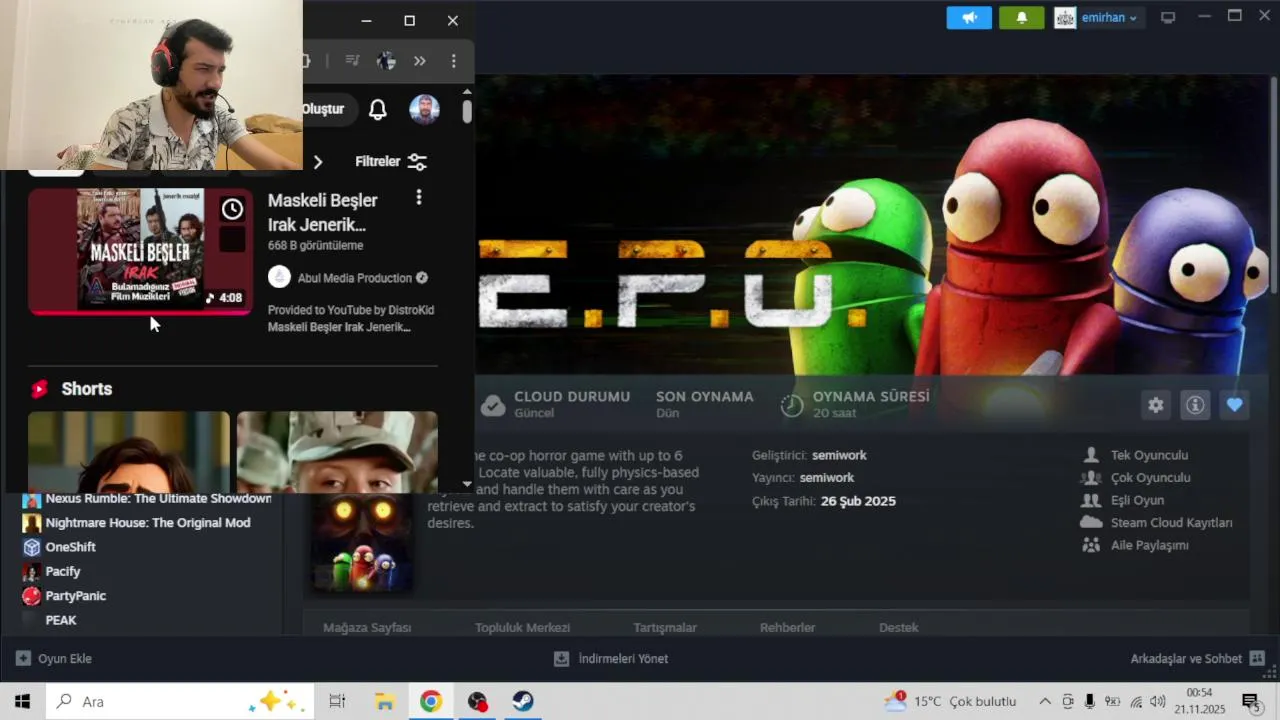Open YouTube notifications bell

[377, 110]
